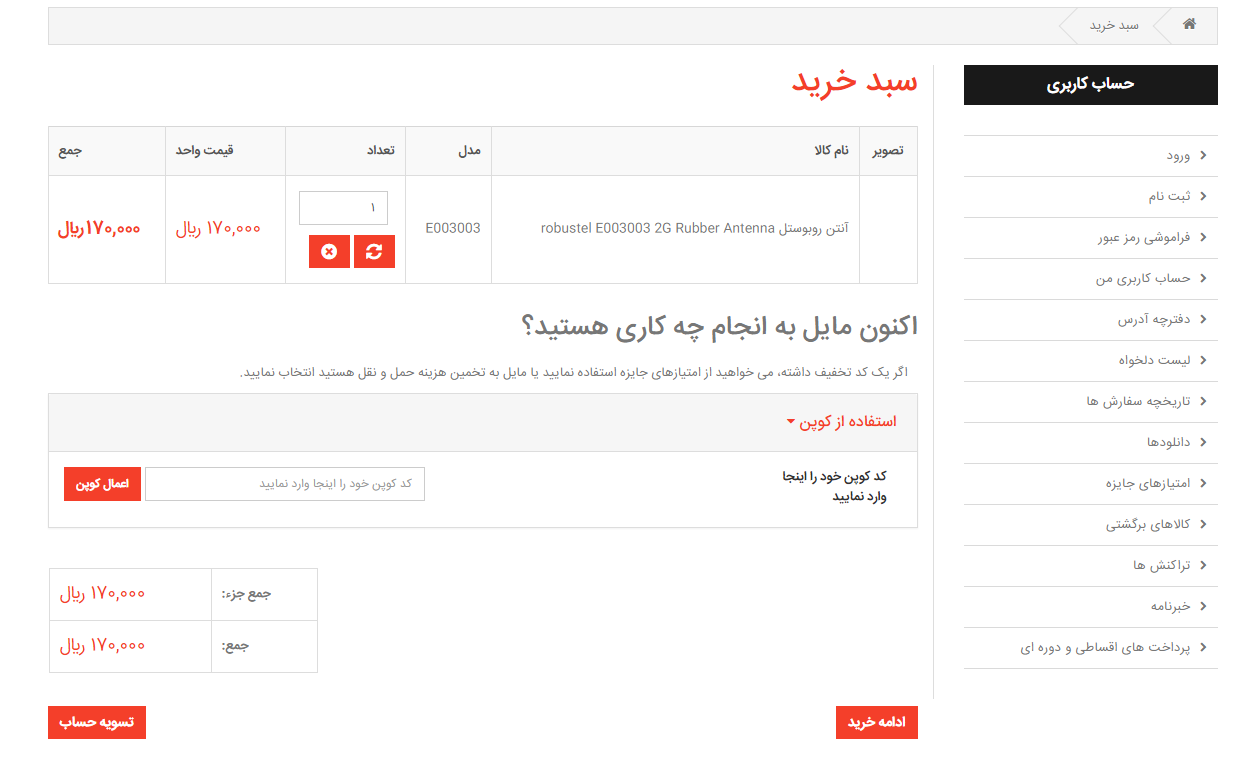This screenshot has width=1243, height=765.
Task: Click the تسویه حساب checkout button
Action: click(x=97, y=723)
